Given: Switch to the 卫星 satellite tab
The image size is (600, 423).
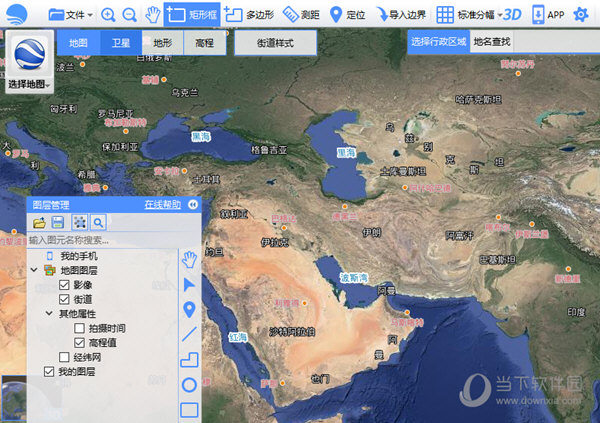Looking at the screenshot, I should point(120,42).
